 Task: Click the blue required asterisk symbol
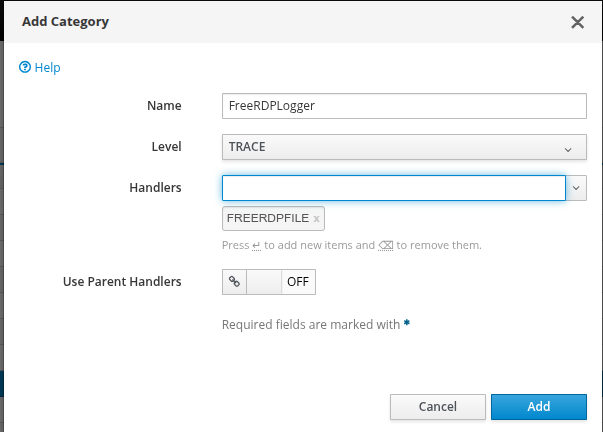(407, 324)
